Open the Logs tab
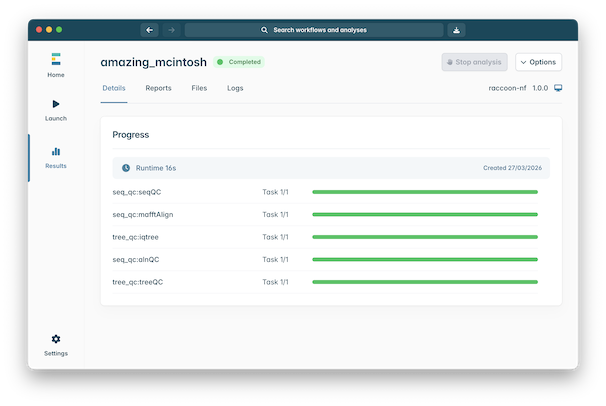The width and height of the screenshot is (606, 406). pos(235,88)
